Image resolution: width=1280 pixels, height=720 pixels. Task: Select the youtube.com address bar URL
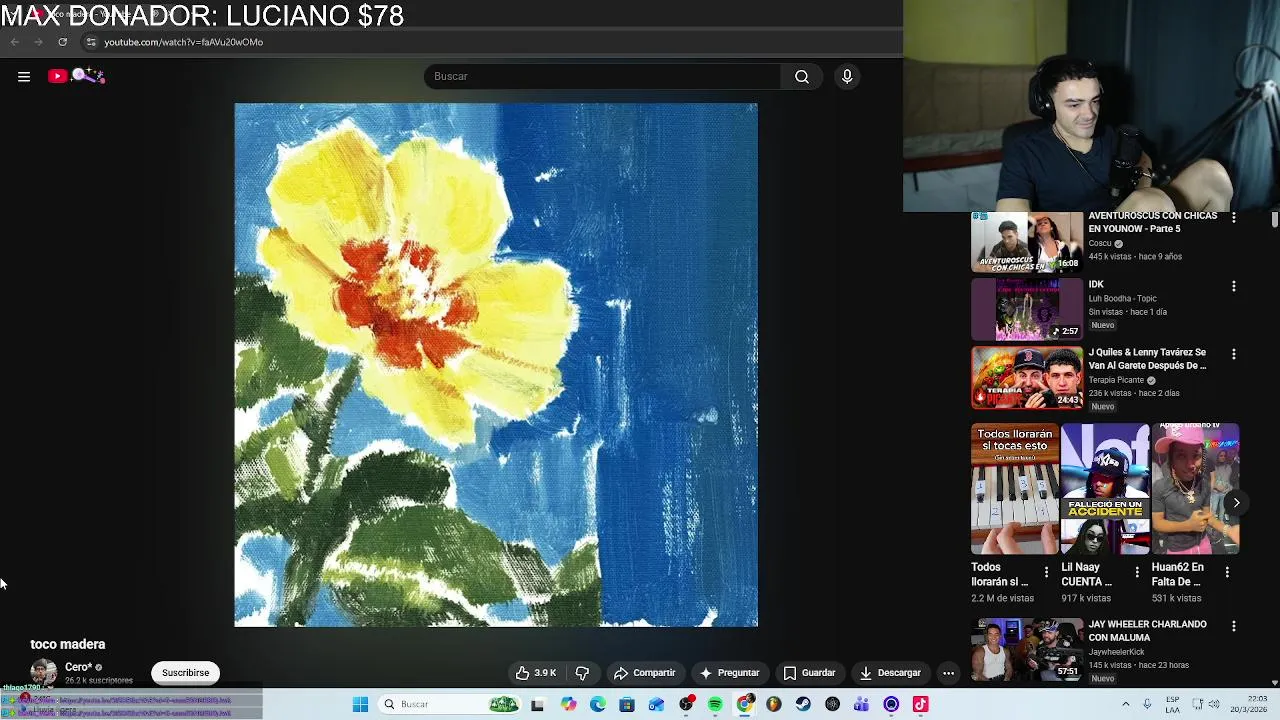tap(183, 42)
